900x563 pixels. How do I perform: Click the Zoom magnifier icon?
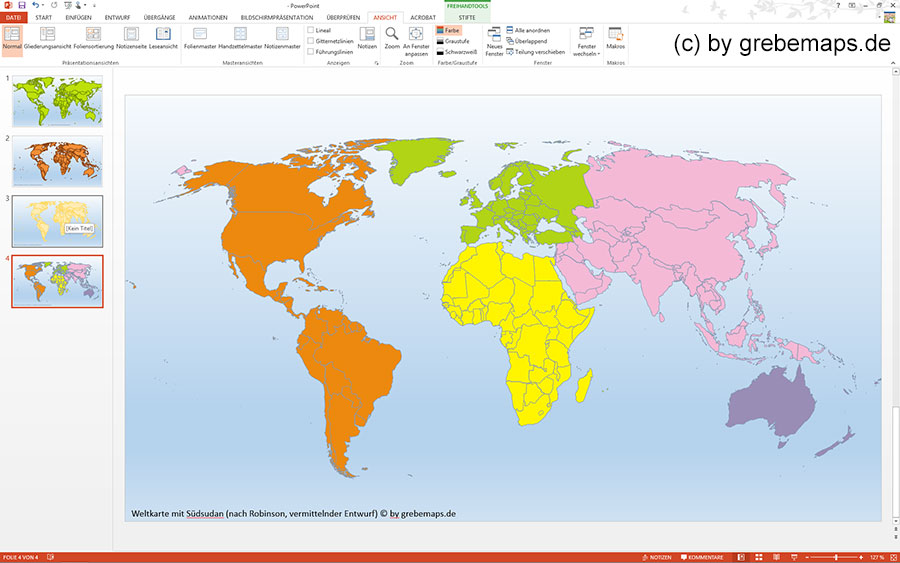(x=392, y=38)
